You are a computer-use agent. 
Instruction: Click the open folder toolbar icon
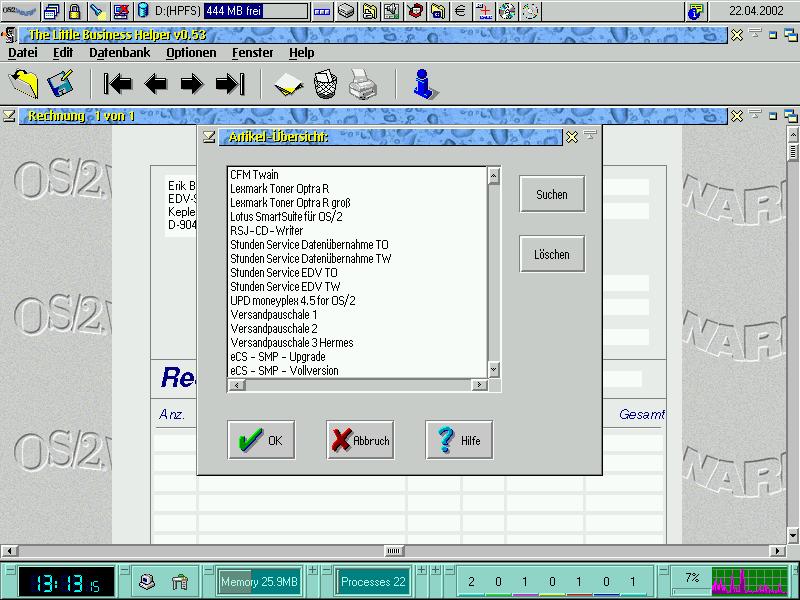pos(23,83)
